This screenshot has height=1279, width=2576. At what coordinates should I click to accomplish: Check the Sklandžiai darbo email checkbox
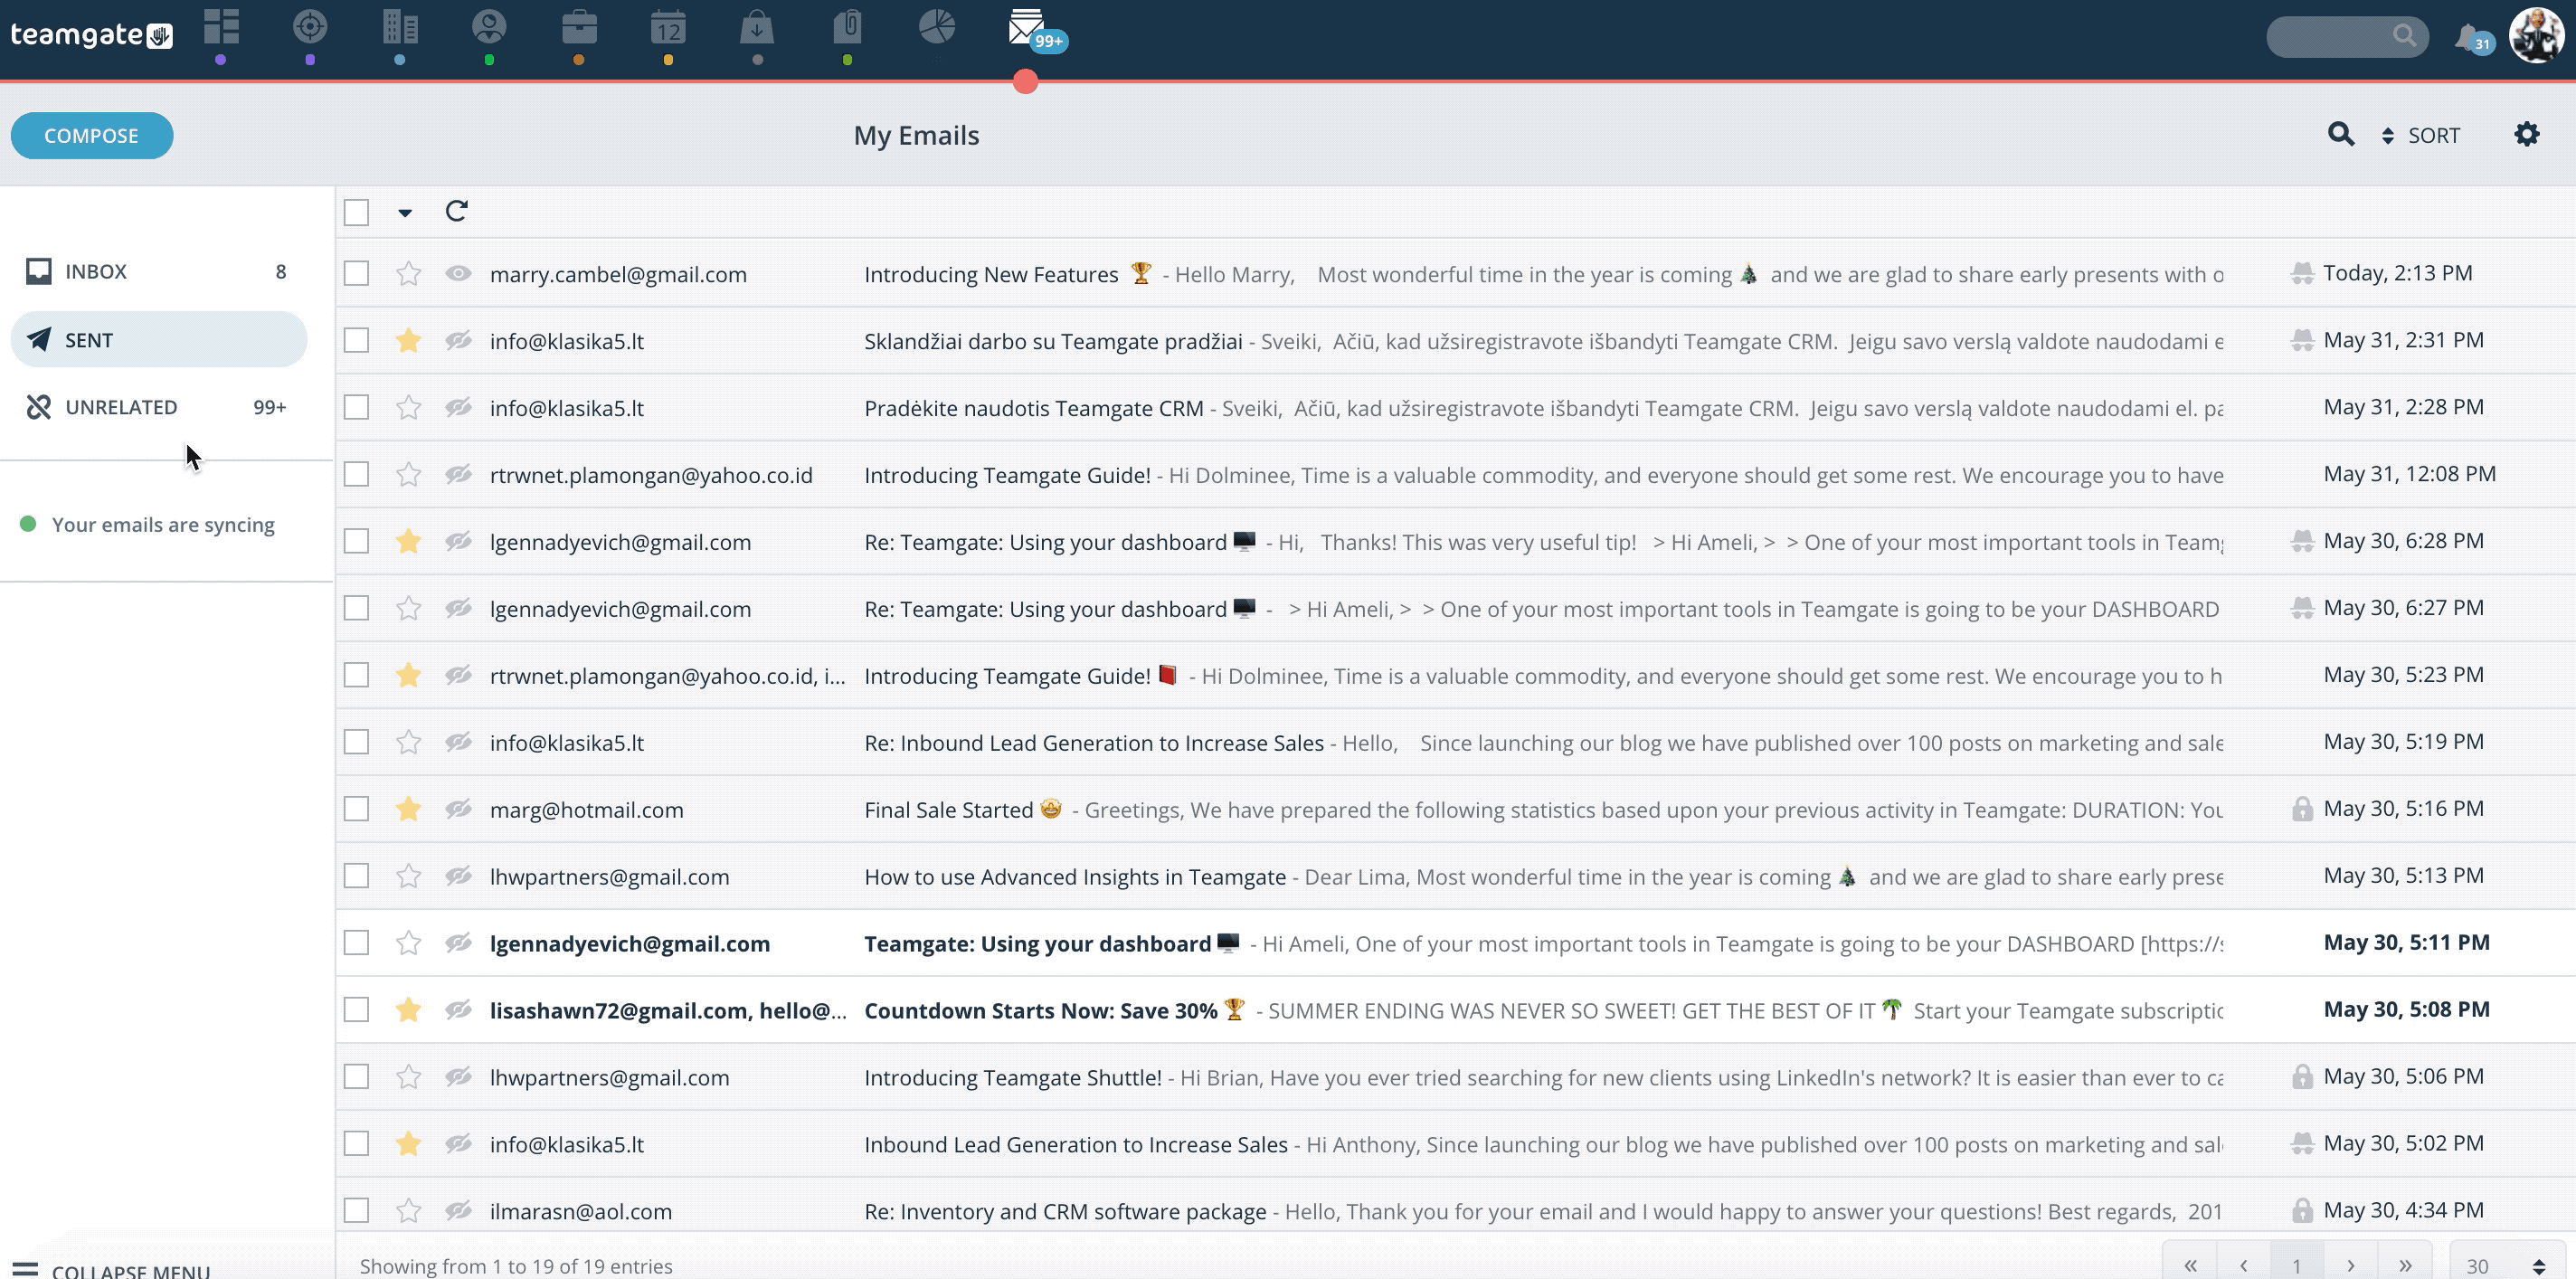click(356, 341)
